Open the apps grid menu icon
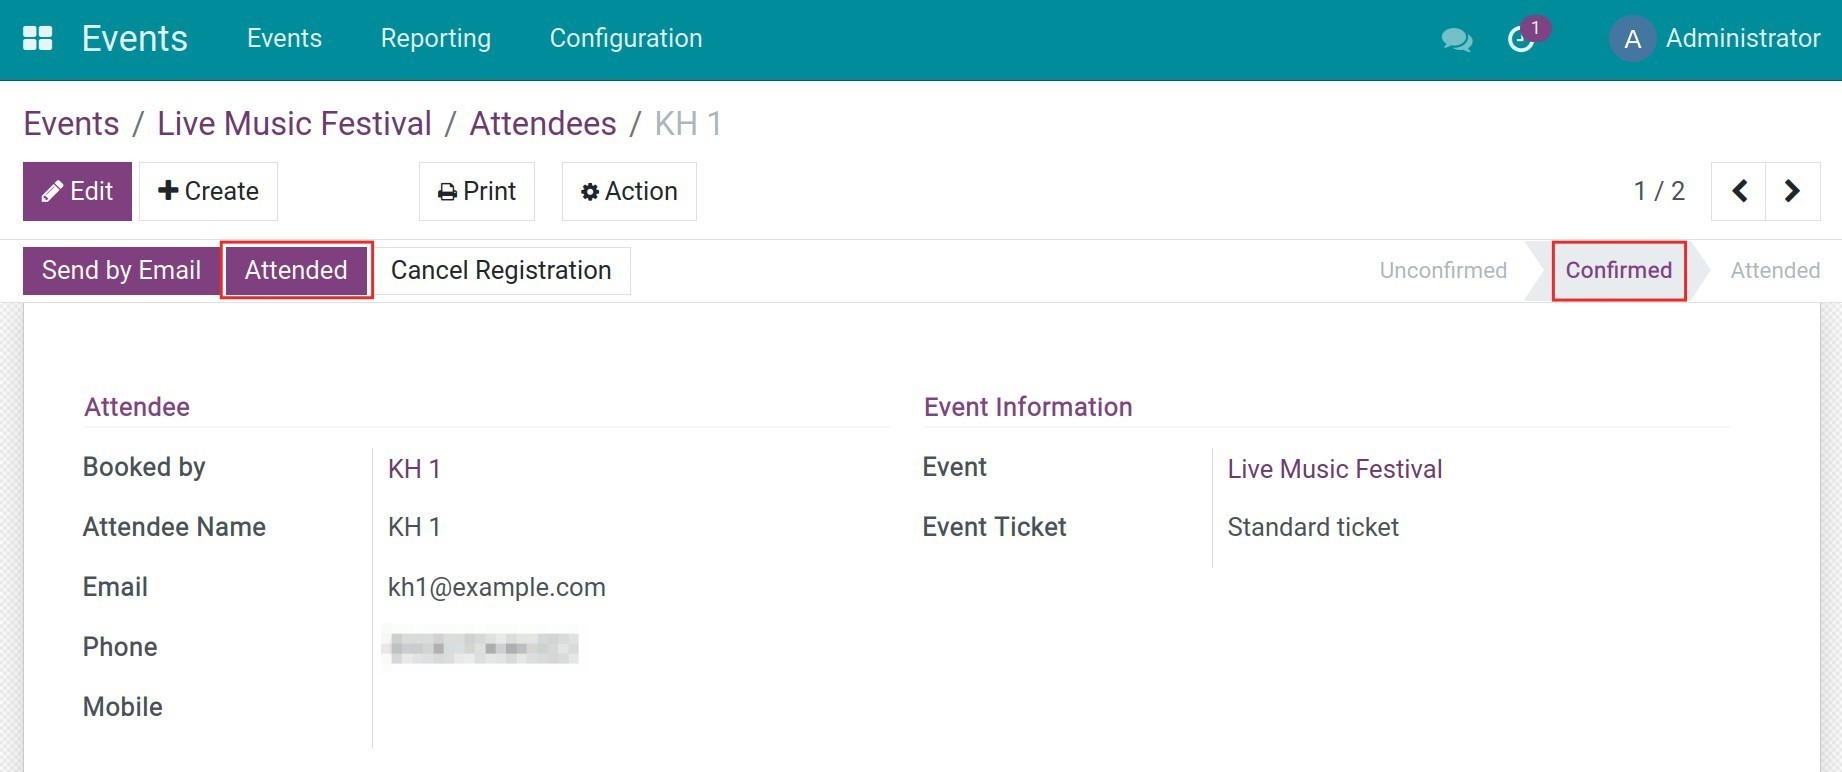Image resolution: width=1842 pixels, height=772 pixels. tap(38, 39)
